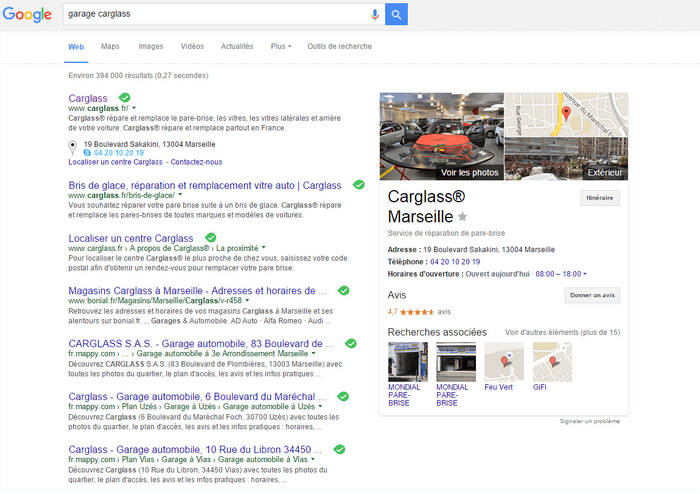
Task: Click the avis reviews link text
Action: 444,312
